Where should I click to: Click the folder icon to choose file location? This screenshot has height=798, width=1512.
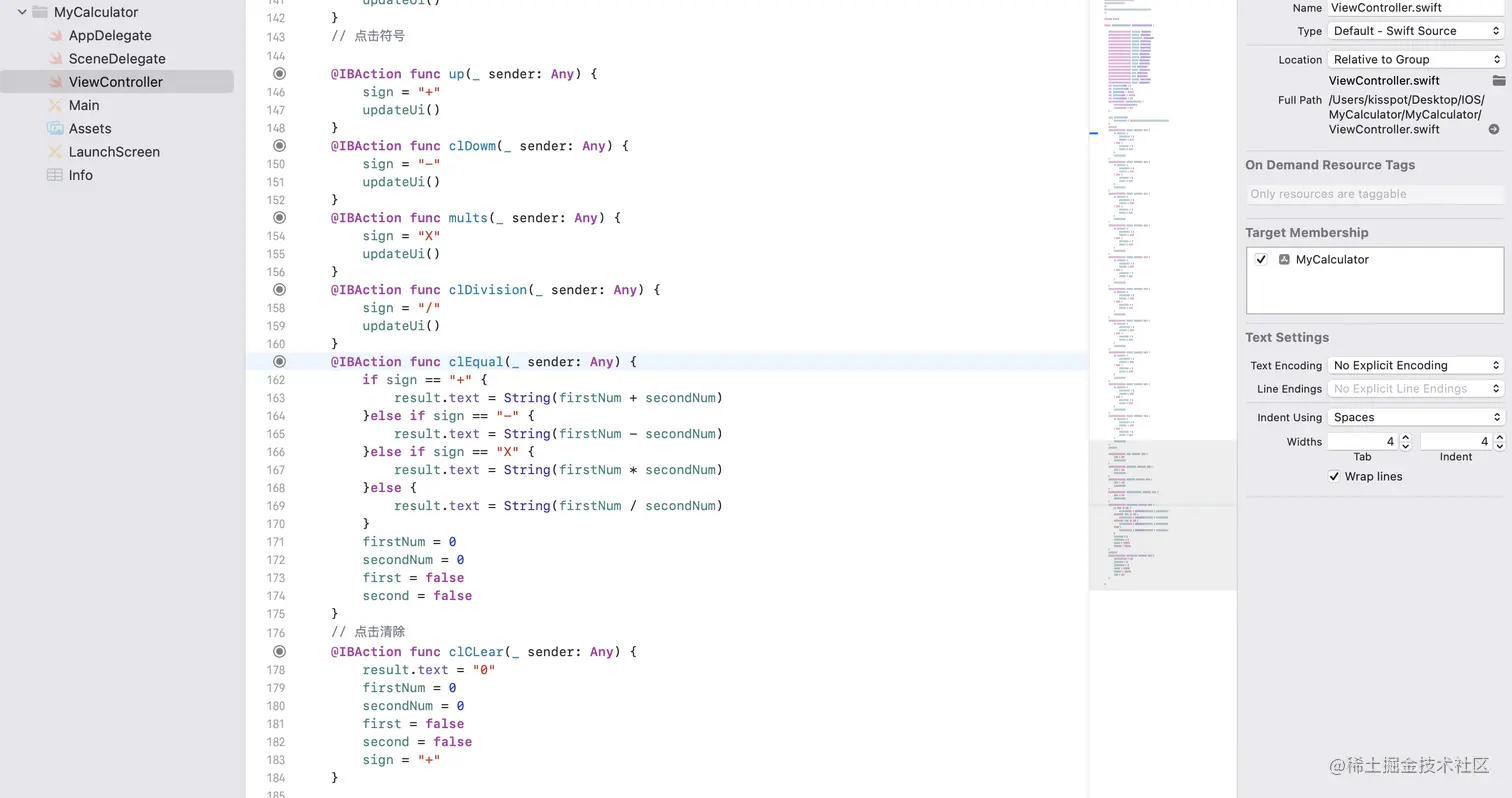tap(1498, 81)
